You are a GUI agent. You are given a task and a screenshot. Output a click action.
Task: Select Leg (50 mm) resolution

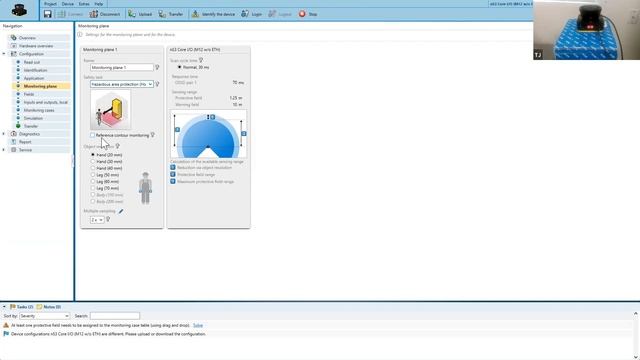coord(93,175)
